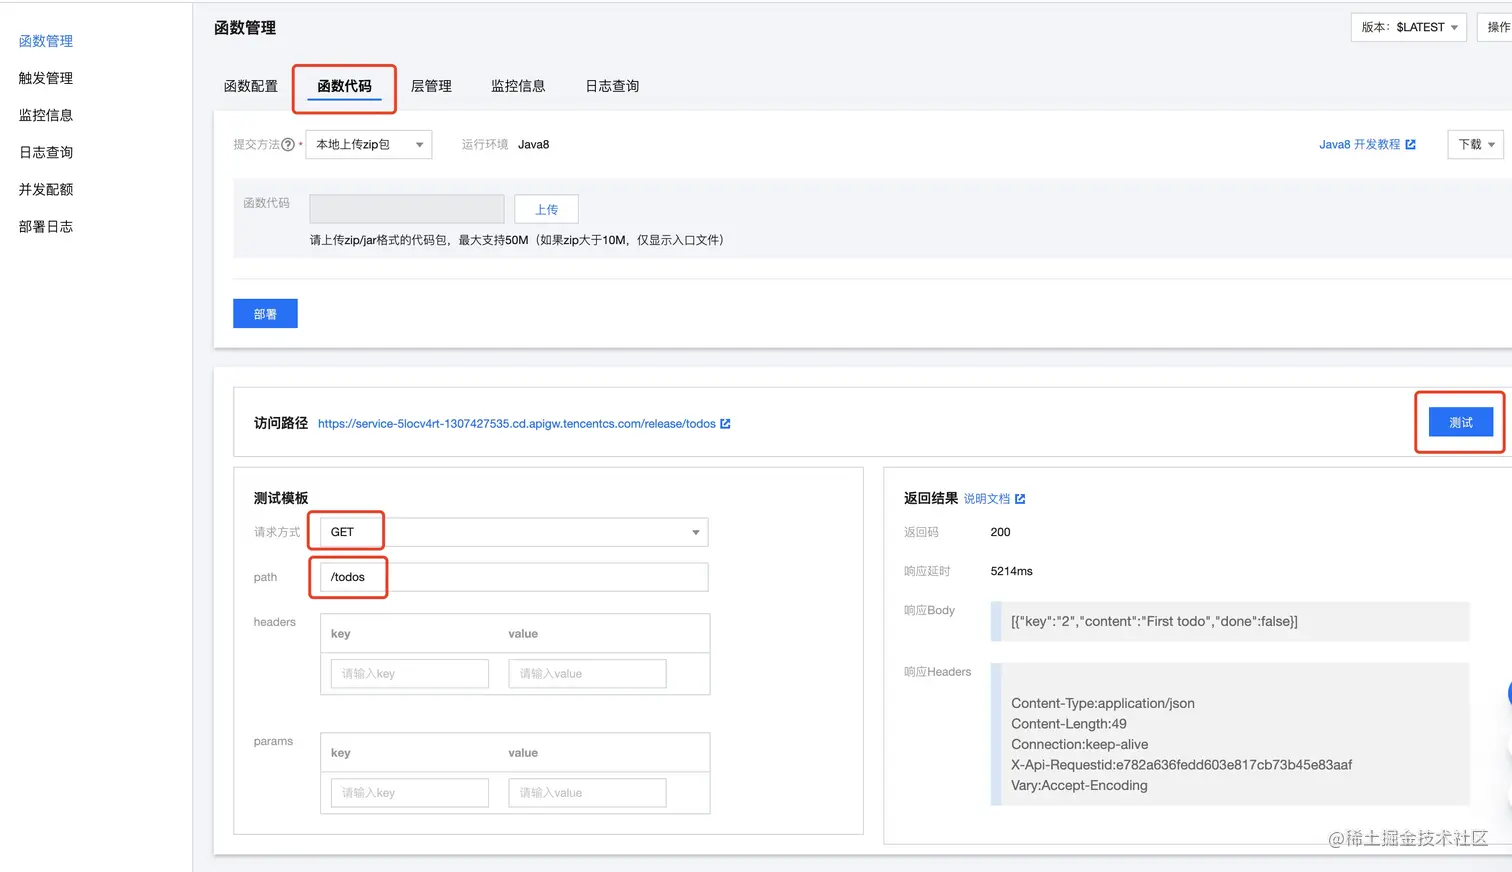Open the GET request method dropdown
Image resolution: width=1512 pixels, height=872 pixels.
coord(514,532)
